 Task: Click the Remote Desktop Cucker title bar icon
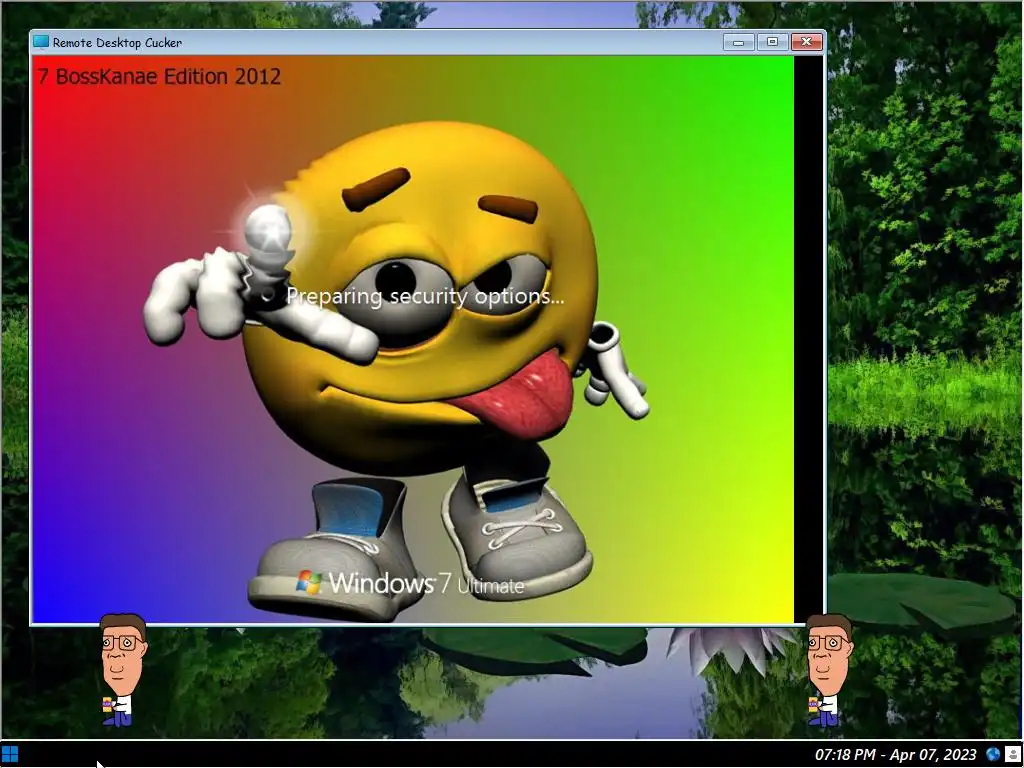[41, 42]
